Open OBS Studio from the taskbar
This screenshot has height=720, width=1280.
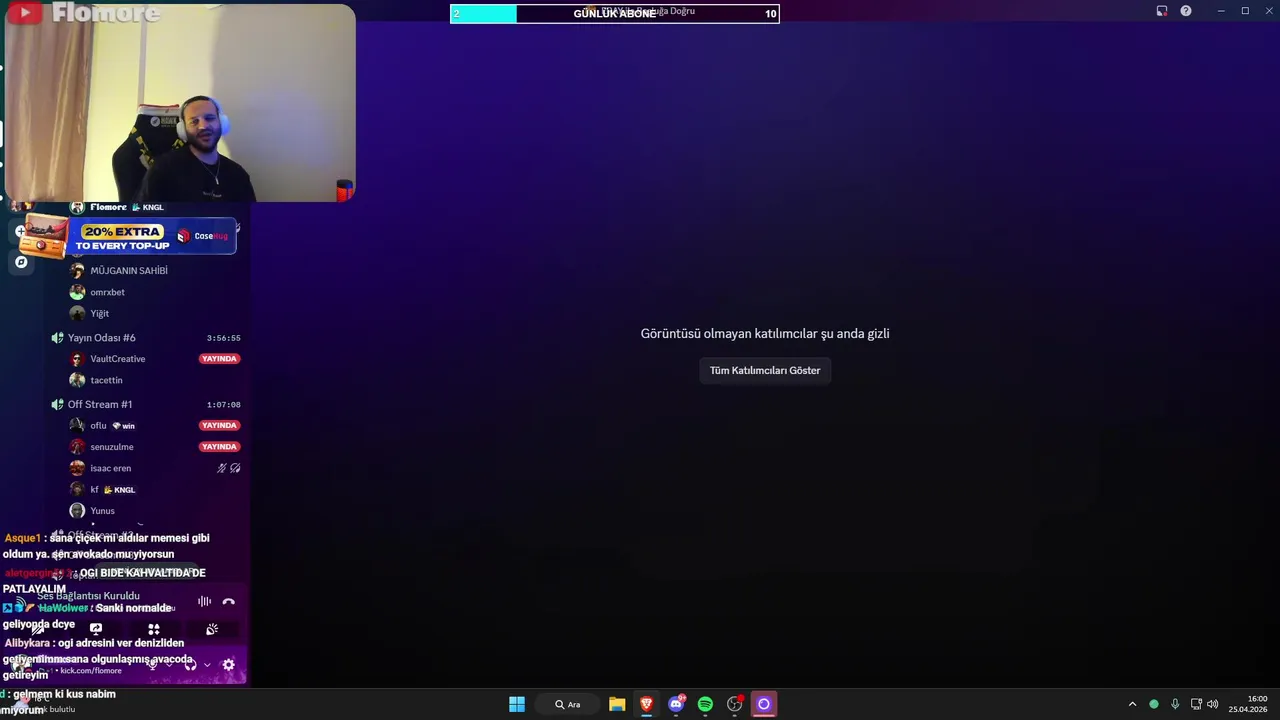pyautogui.click(x=734, y=704)
